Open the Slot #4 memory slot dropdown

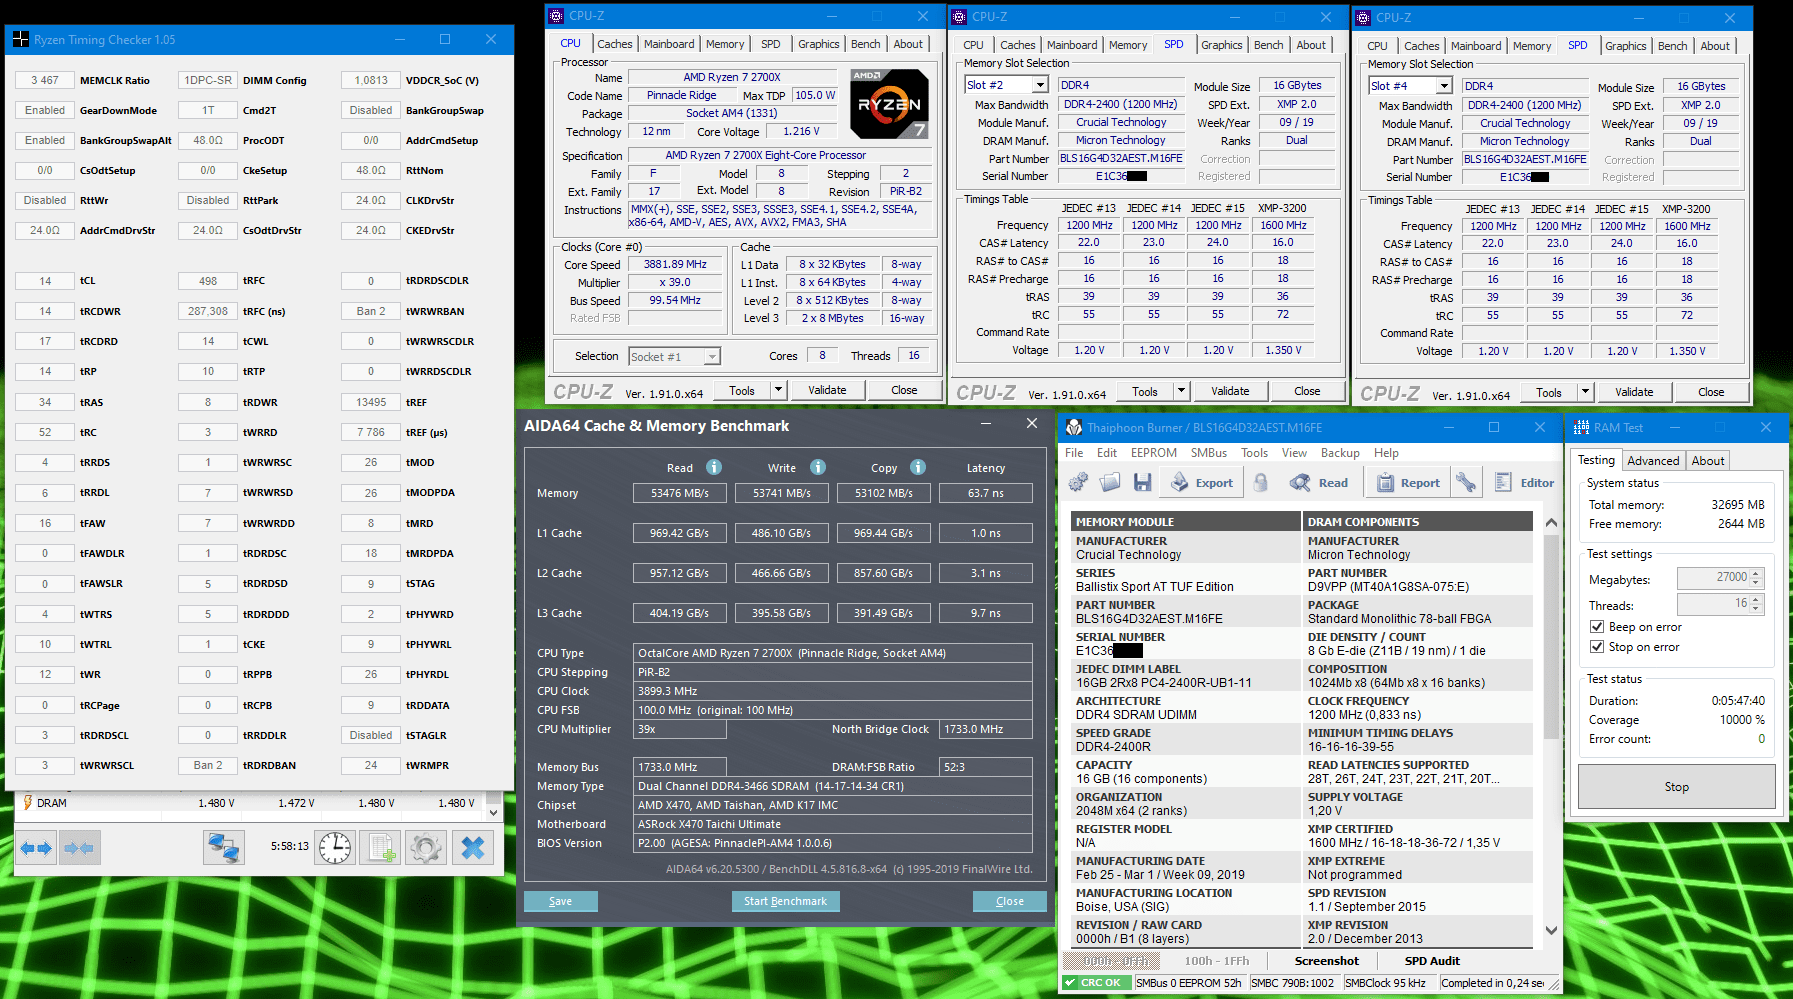pyautogui.click(x=1444, y=86)
